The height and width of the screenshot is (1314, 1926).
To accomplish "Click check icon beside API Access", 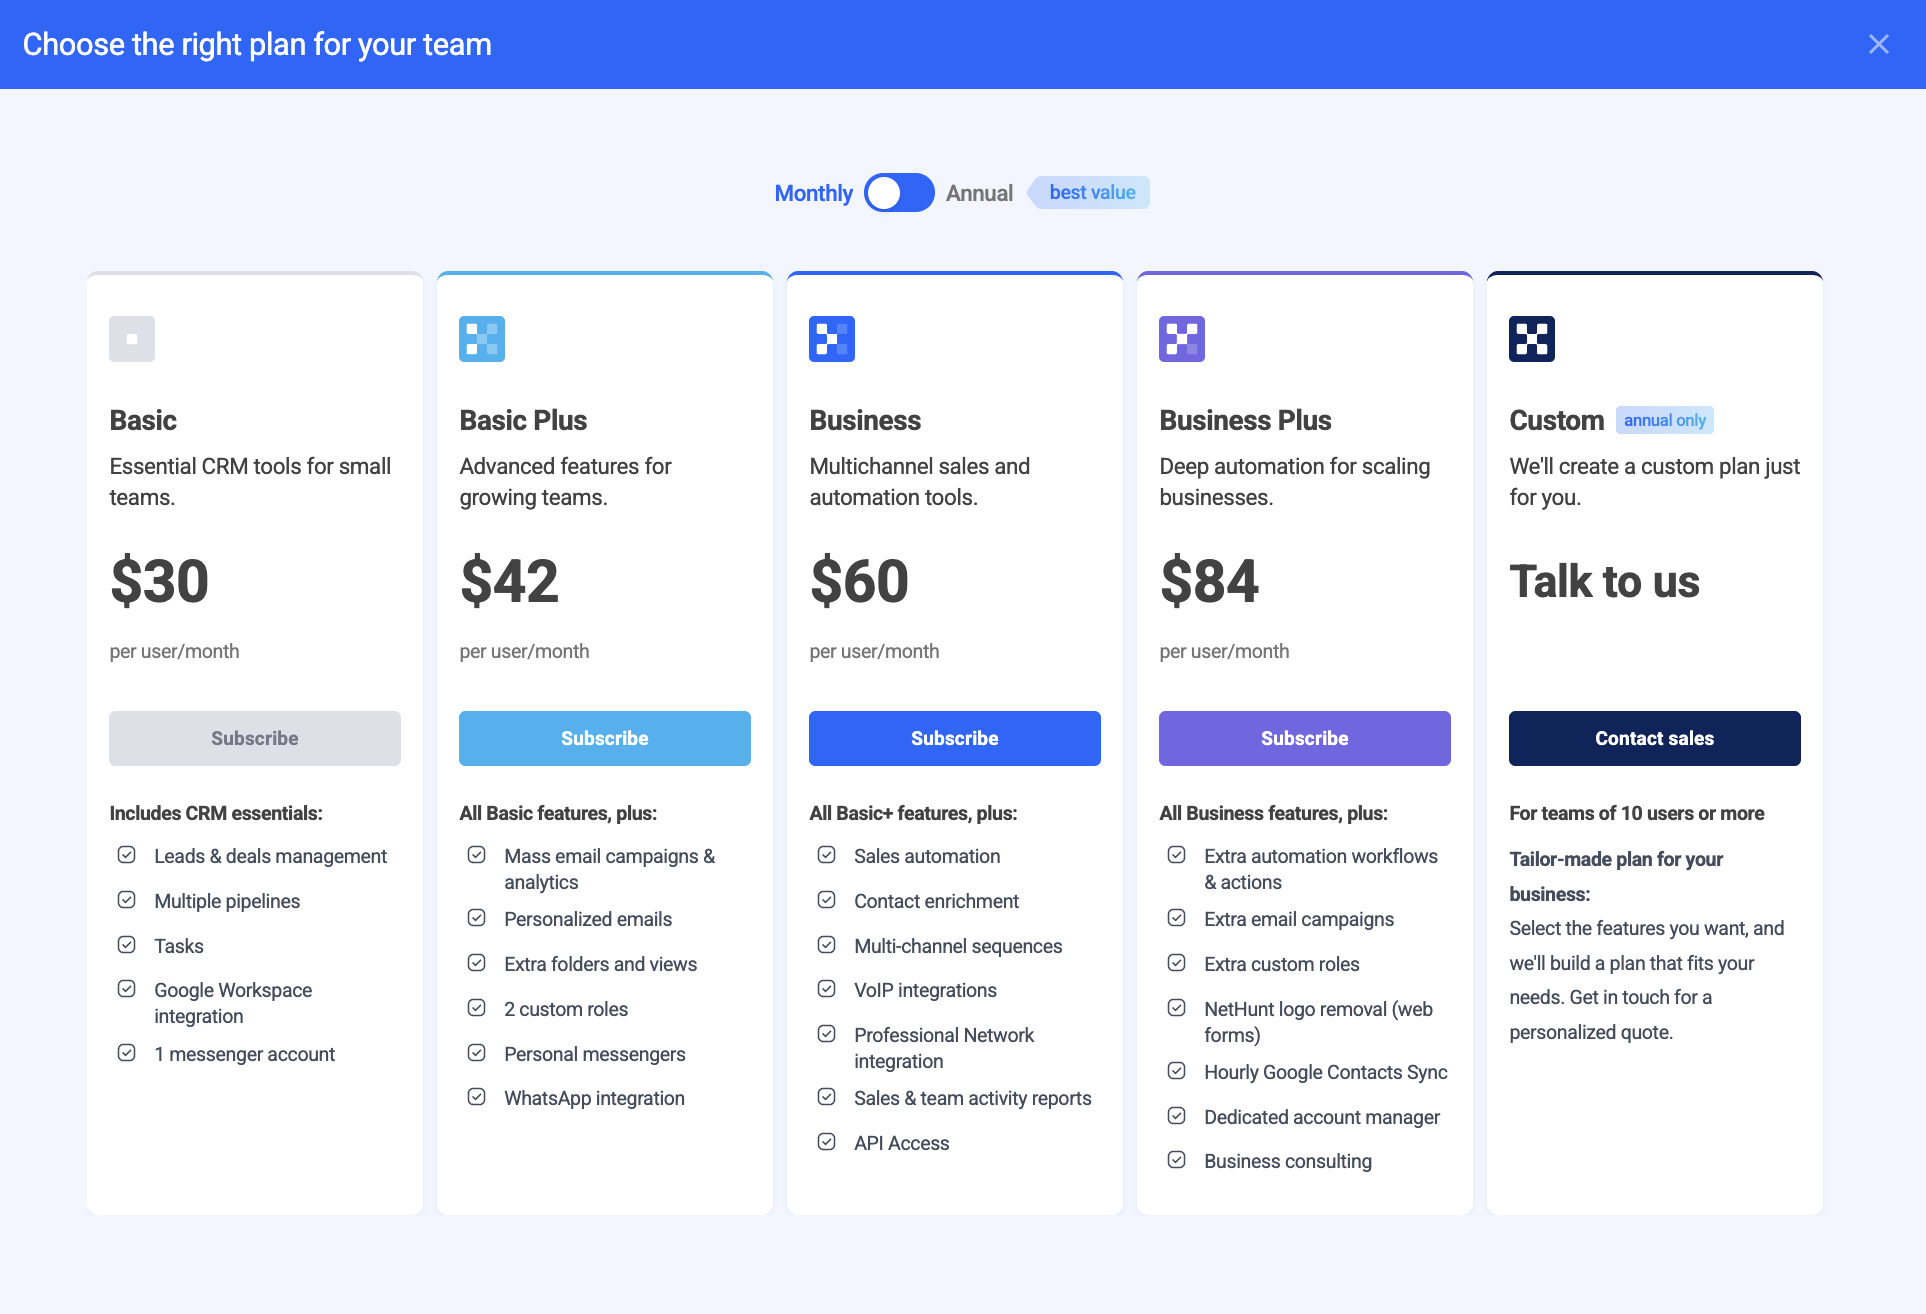I will (827, 1142).
